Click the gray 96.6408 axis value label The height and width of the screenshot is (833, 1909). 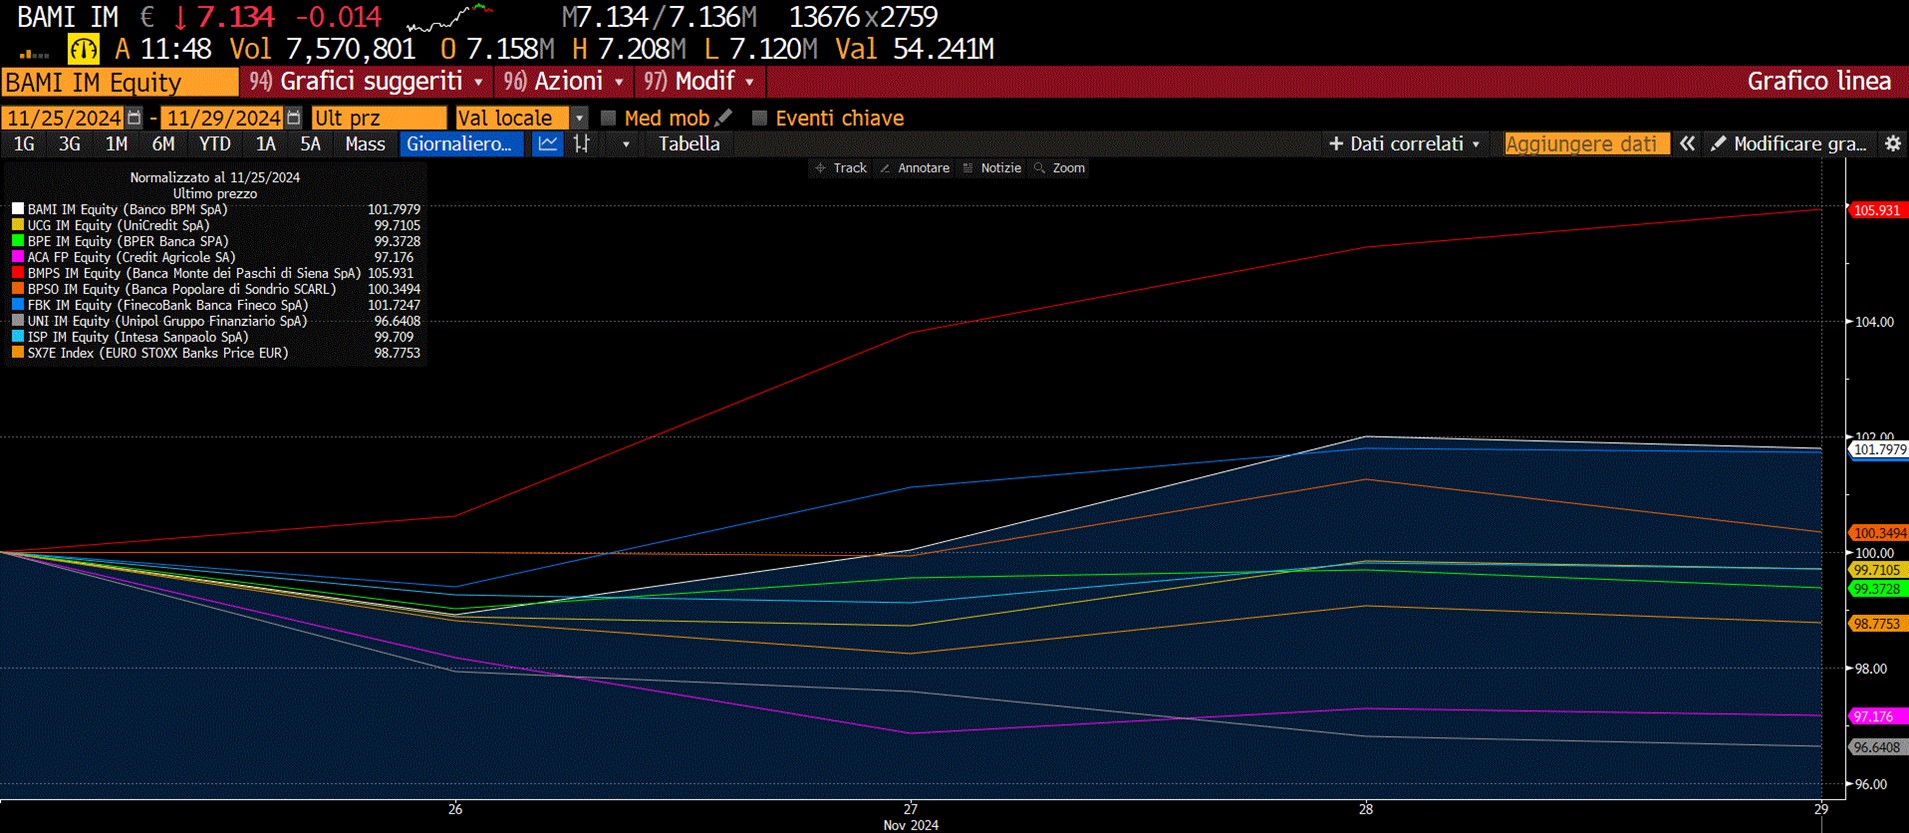coord(1876,747)
